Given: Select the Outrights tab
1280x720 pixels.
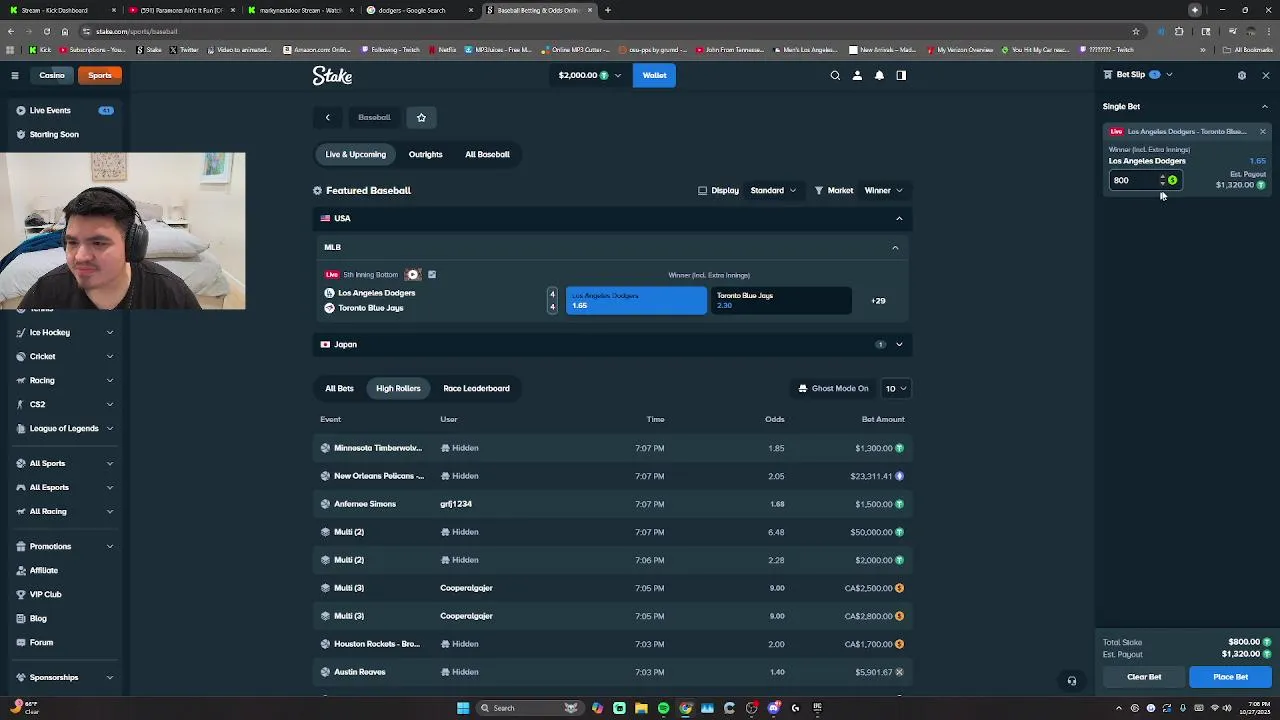Looking at the screenshot, I should pos(425,154).
